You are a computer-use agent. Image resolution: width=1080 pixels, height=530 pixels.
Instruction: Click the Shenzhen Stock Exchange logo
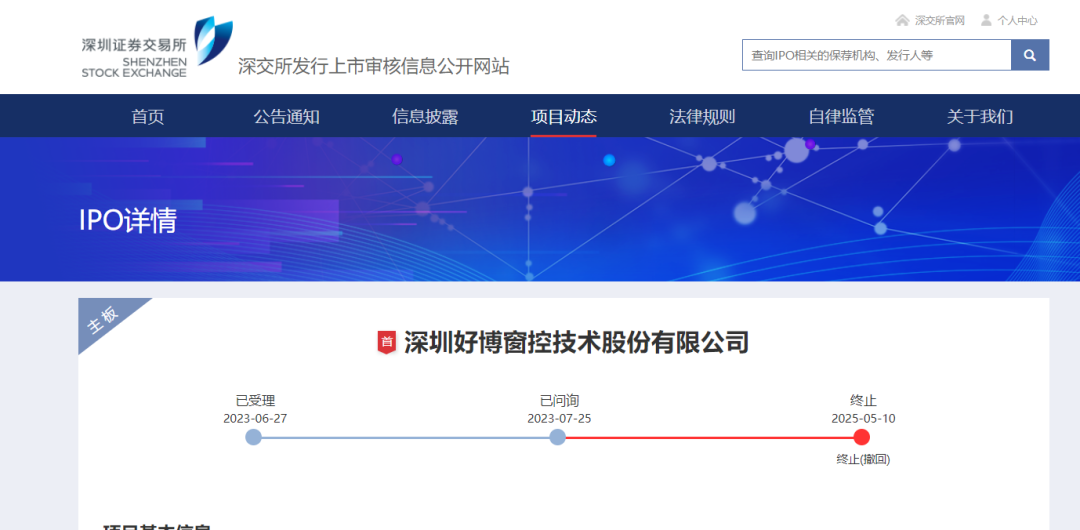[x=157, y=48]
